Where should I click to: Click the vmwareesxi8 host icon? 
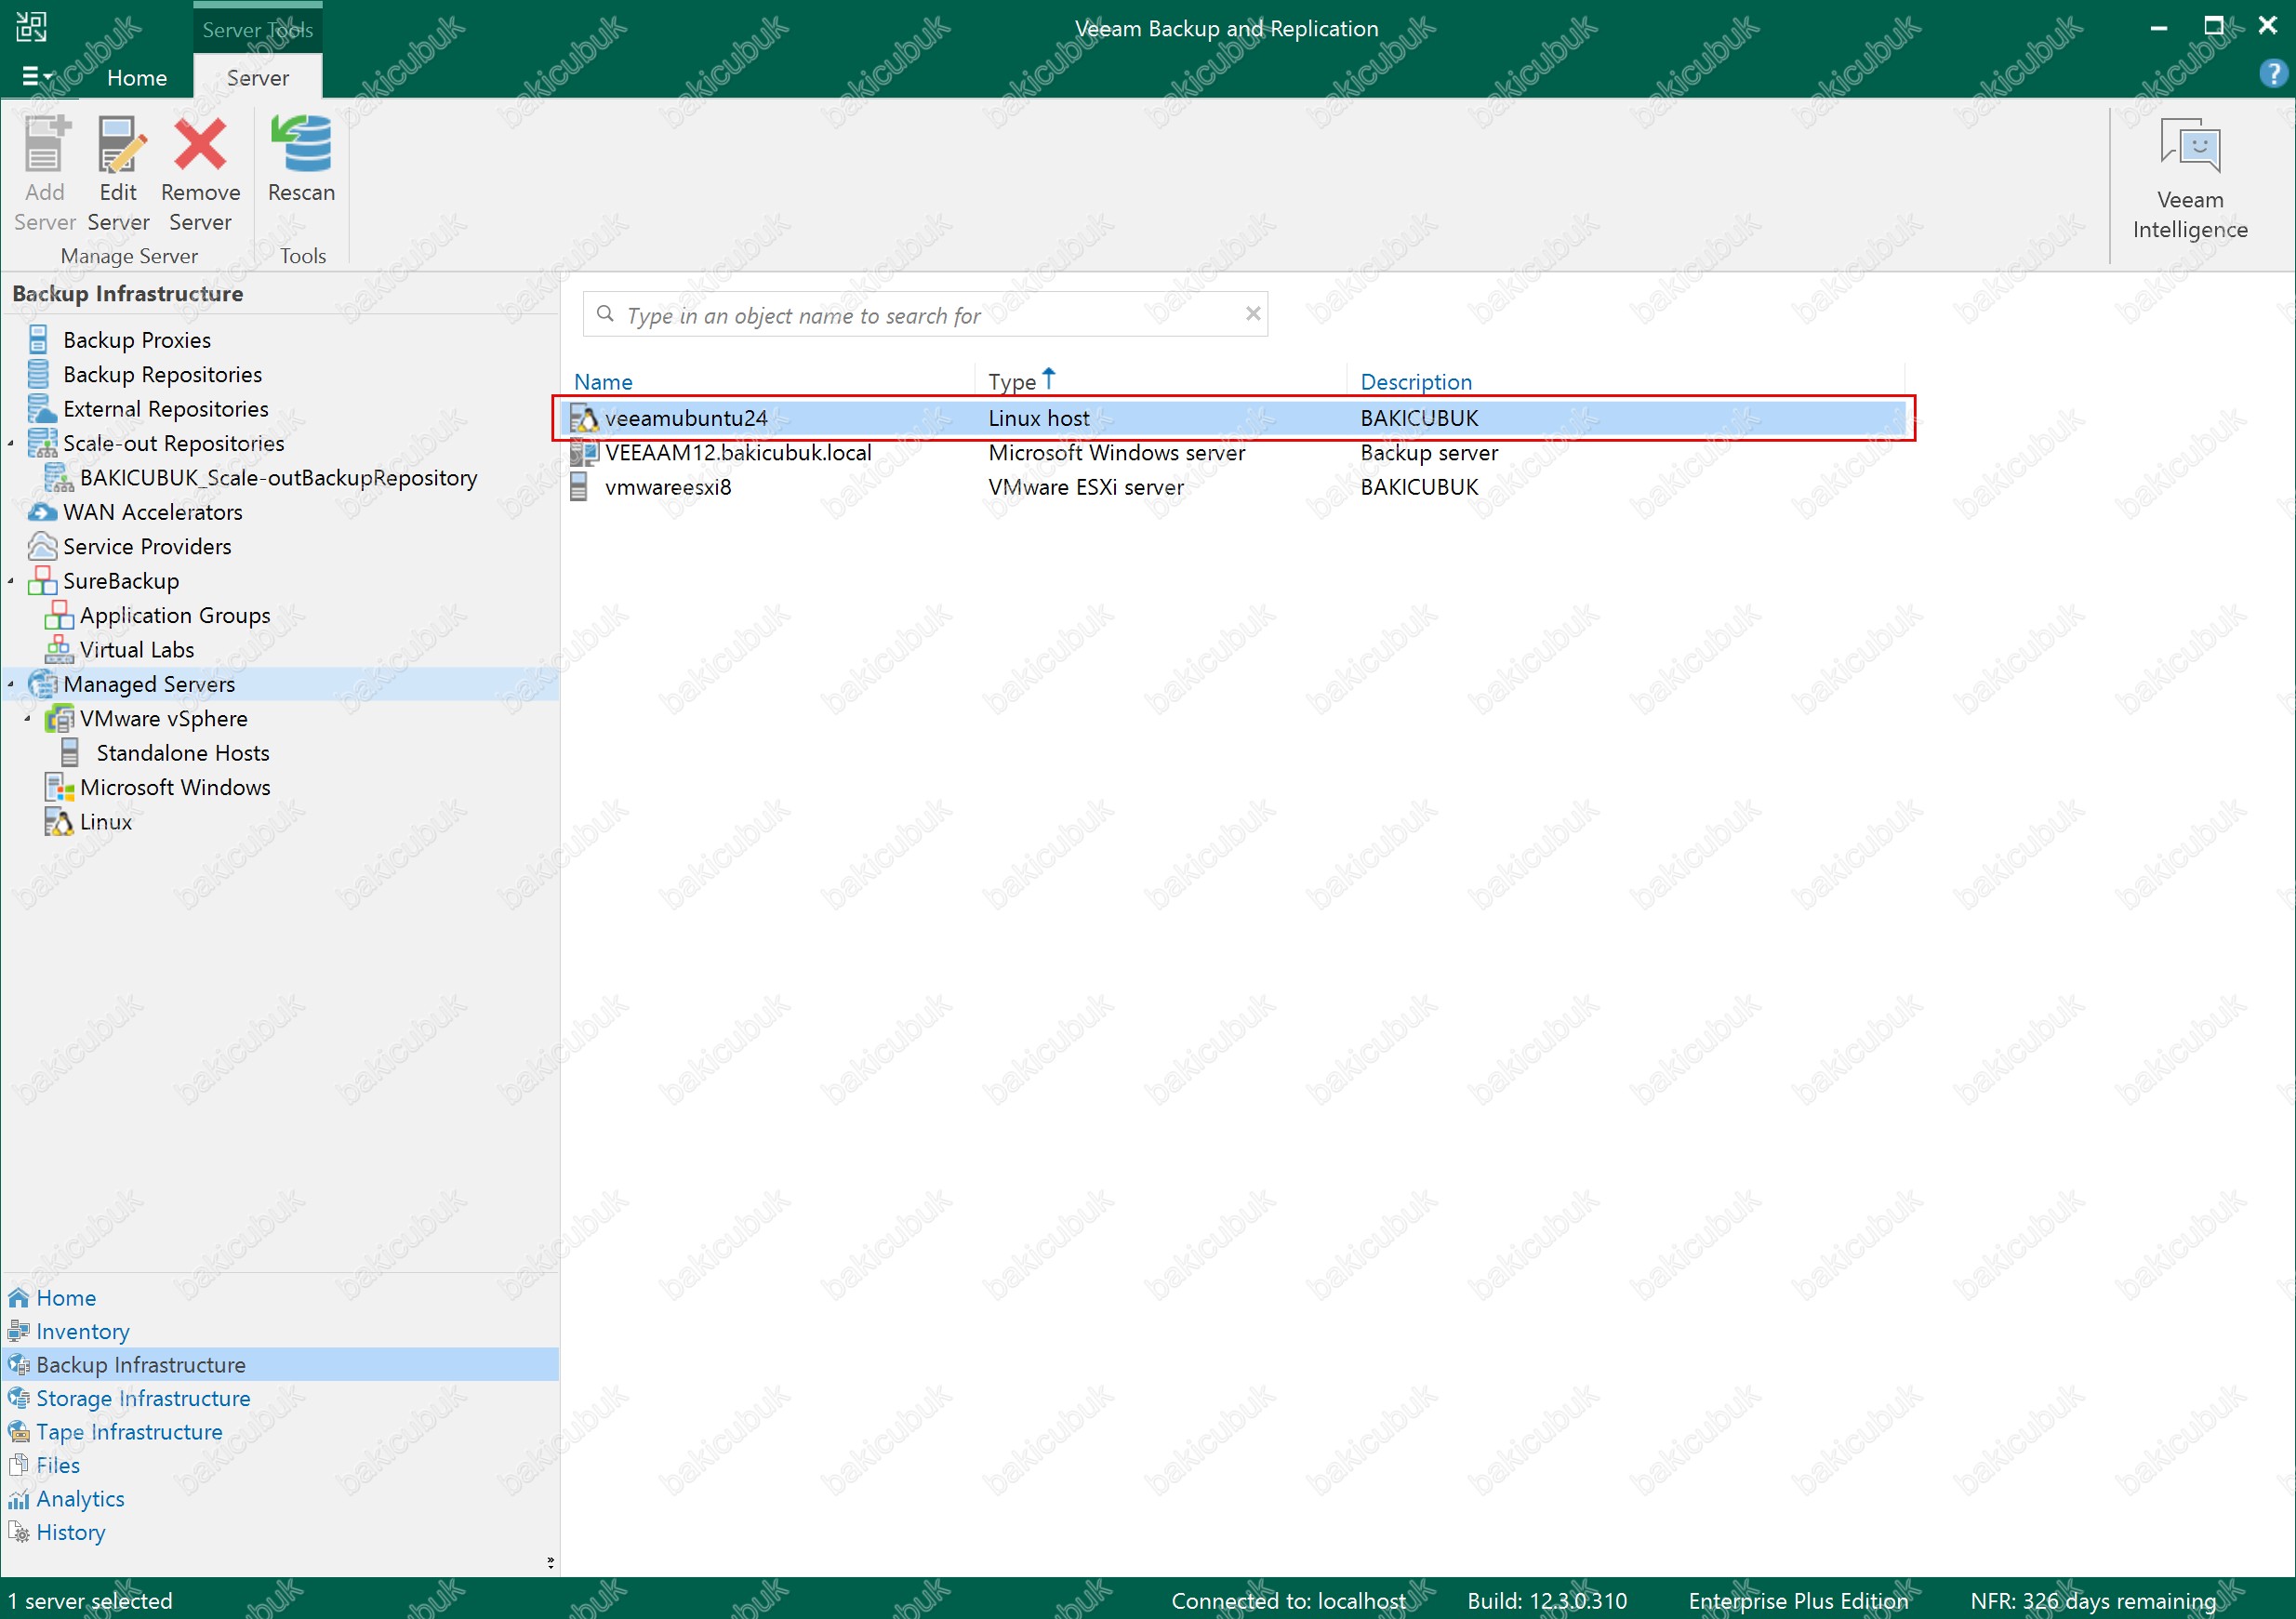(x=578, y=487)
